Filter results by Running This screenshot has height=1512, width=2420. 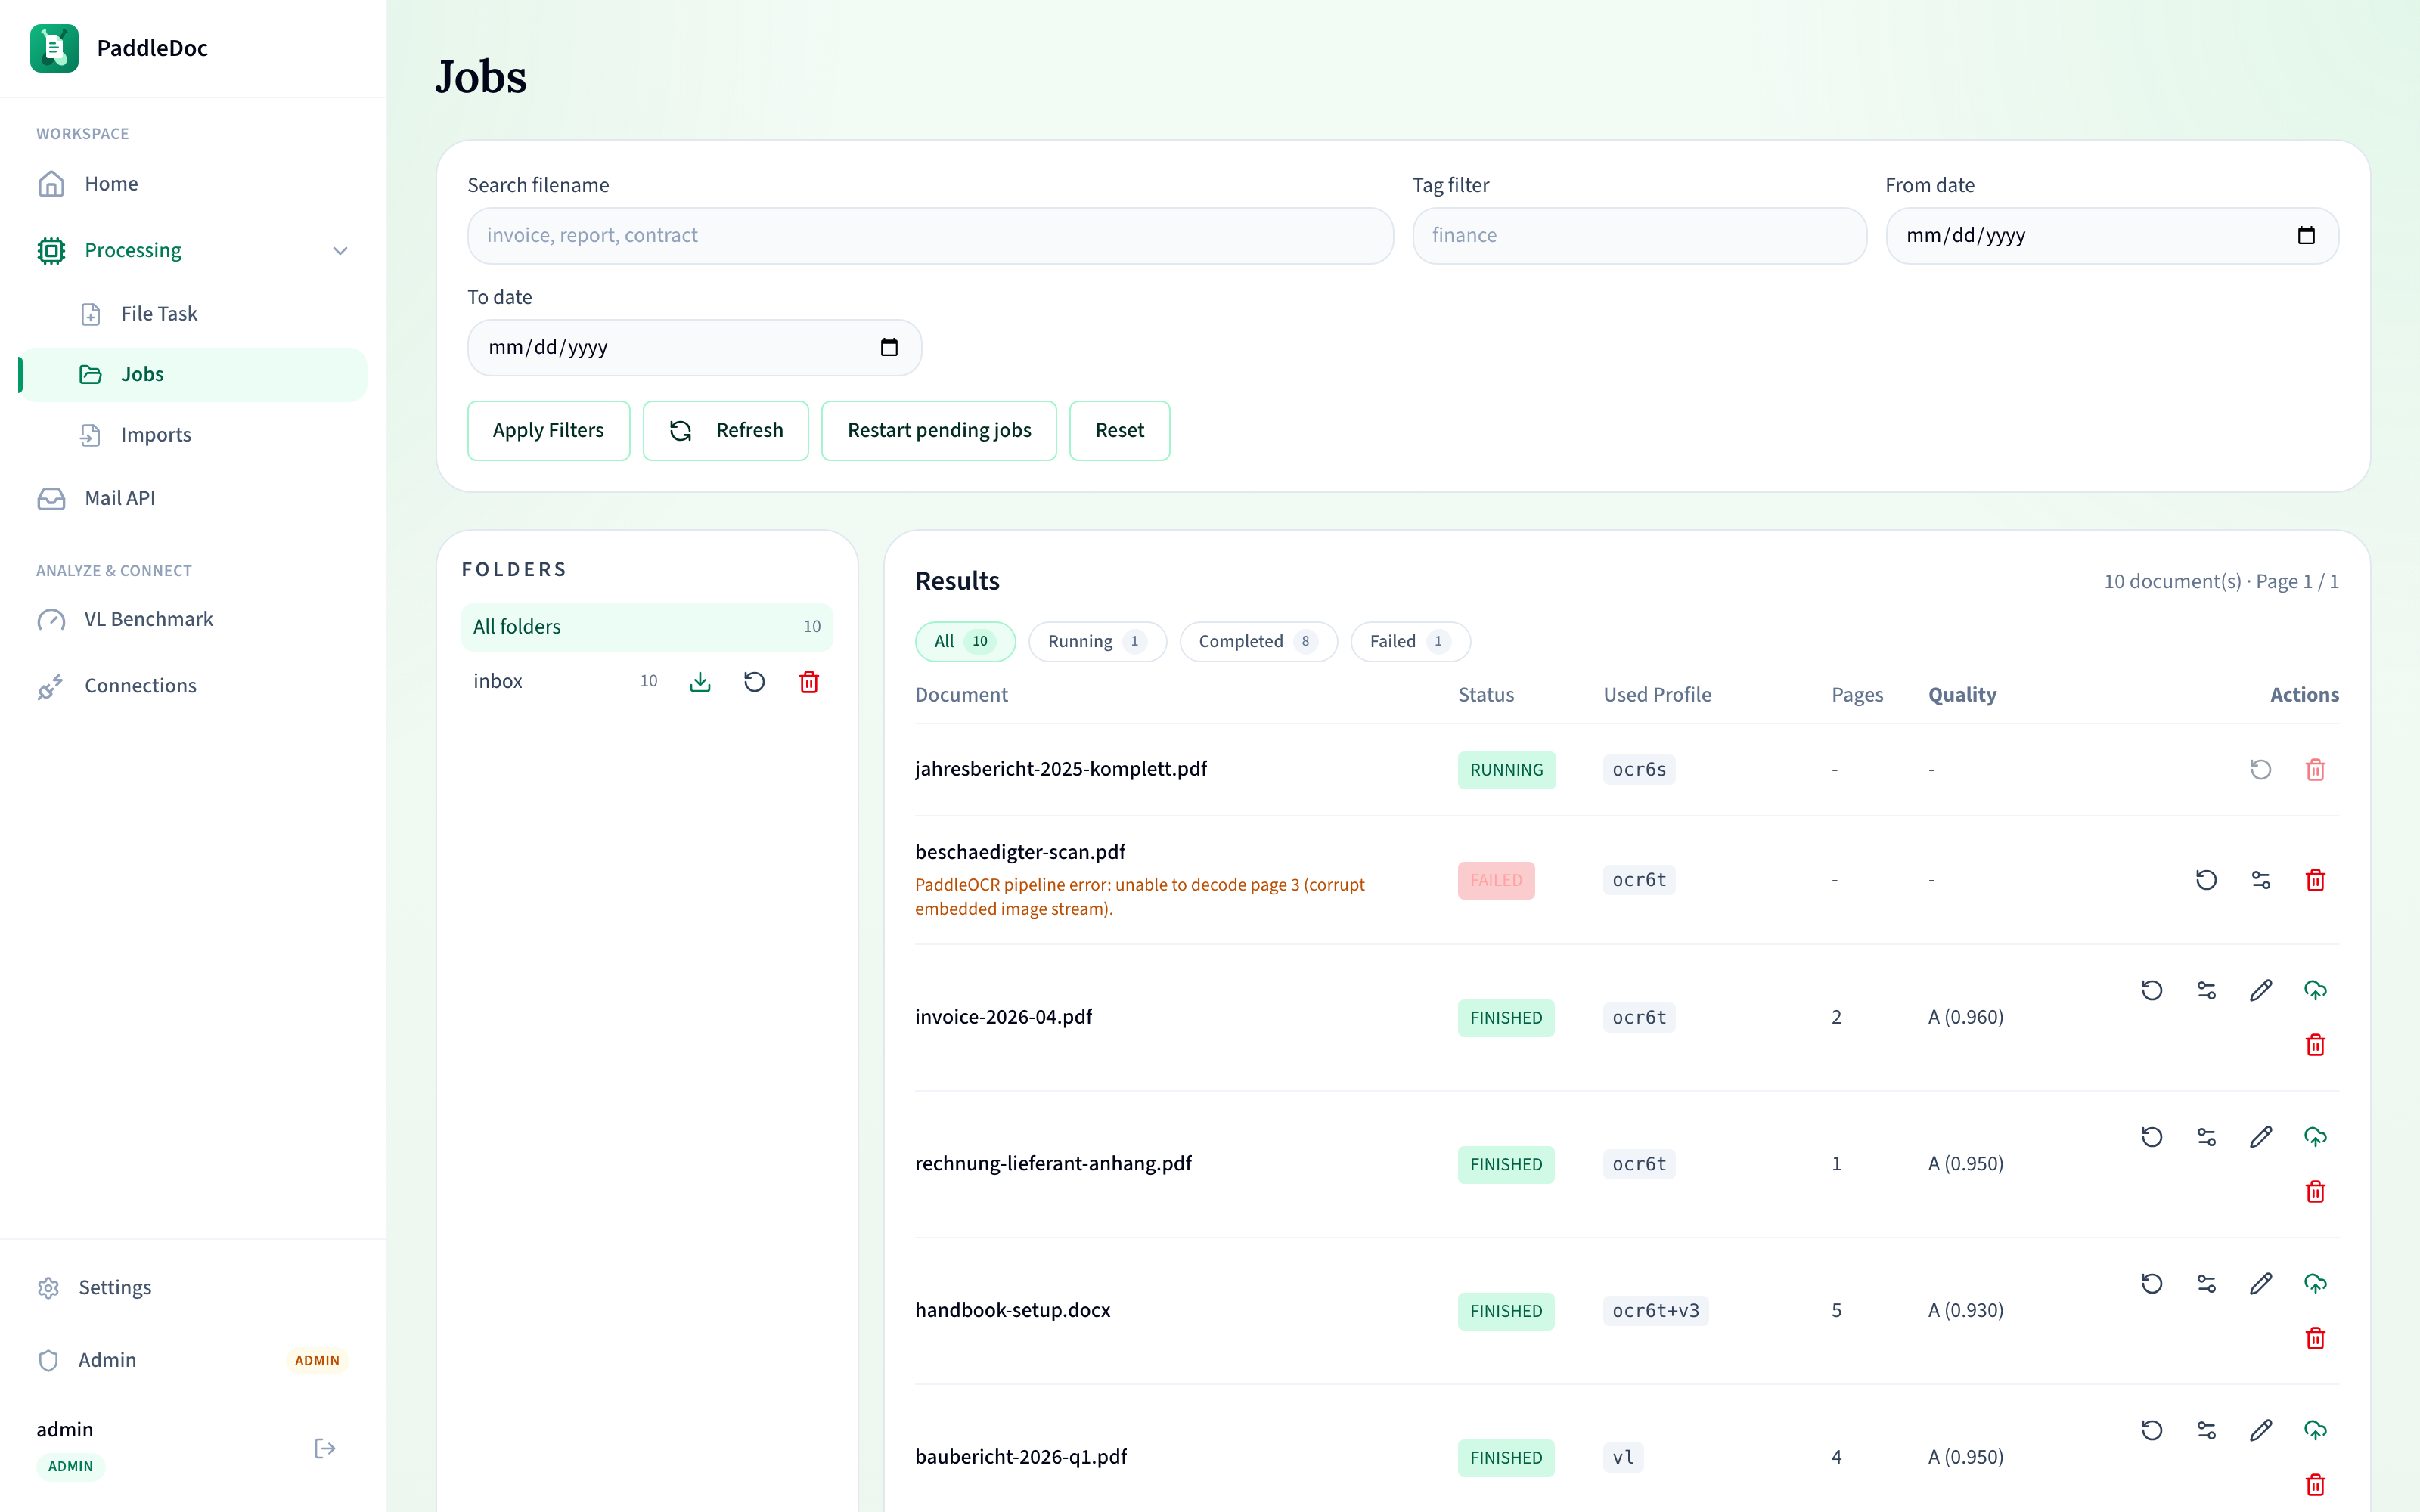coord(1097,642)
